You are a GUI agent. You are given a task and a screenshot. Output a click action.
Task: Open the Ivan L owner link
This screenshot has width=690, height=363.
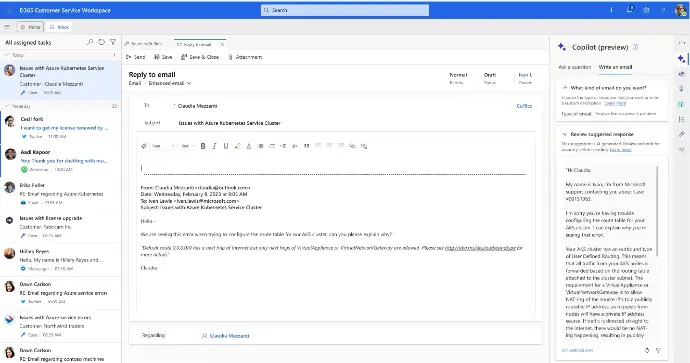pyautogui.click(x=525, y=75)
